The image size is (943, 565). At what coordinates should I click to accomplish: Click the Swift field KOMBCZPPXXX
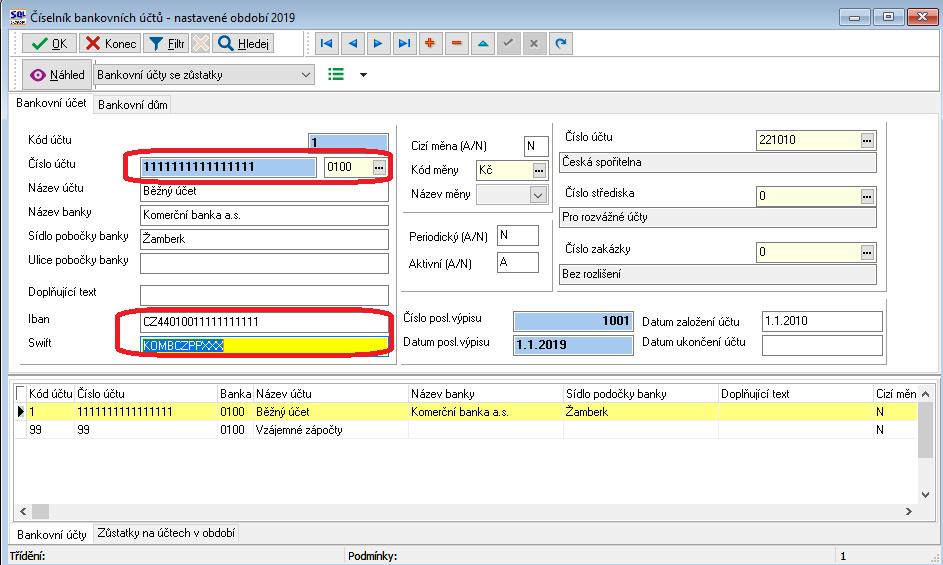[x=264, y=345]
